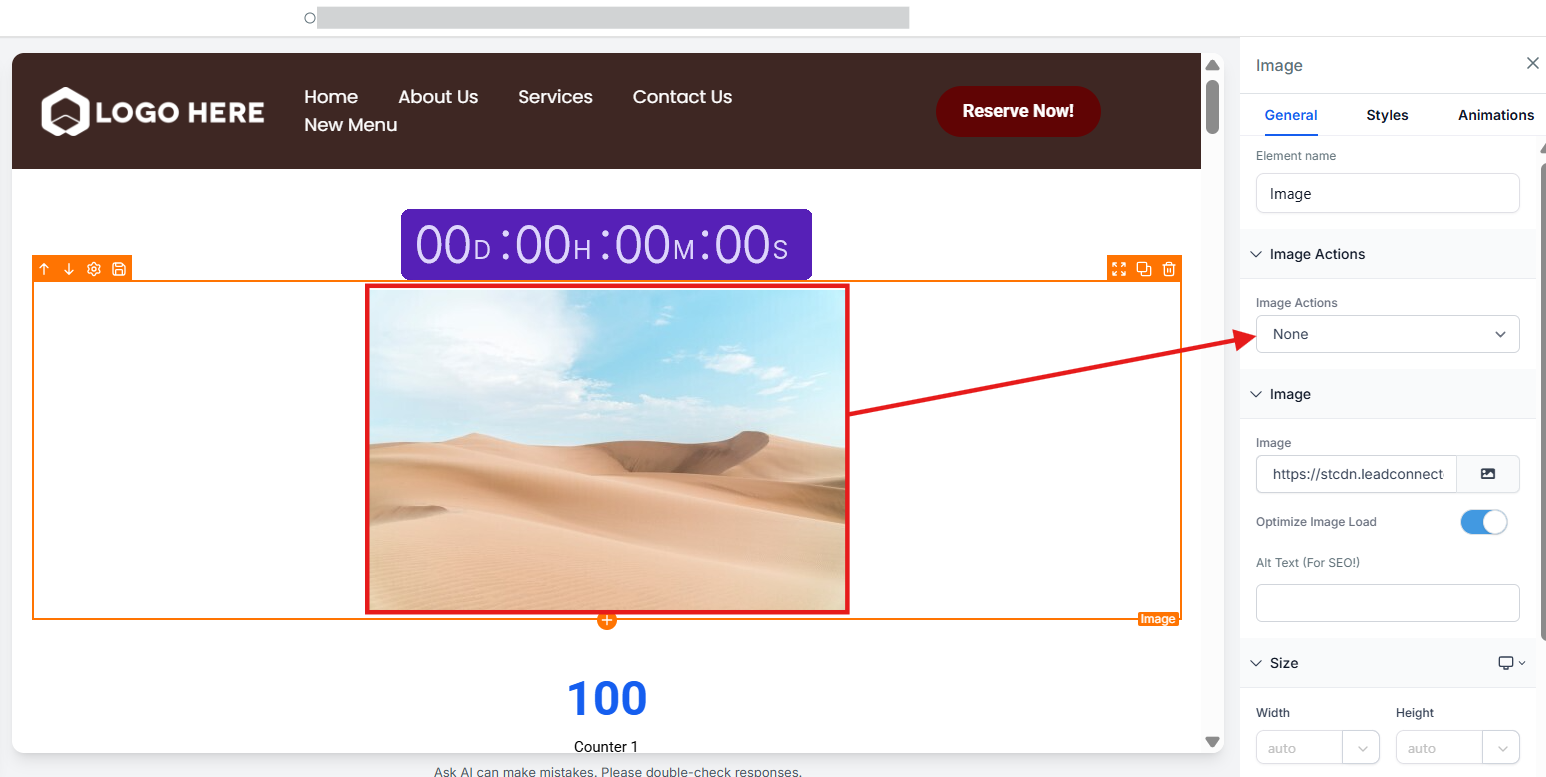
Task: Click the orange plus add element button
Action: [607, 620]
